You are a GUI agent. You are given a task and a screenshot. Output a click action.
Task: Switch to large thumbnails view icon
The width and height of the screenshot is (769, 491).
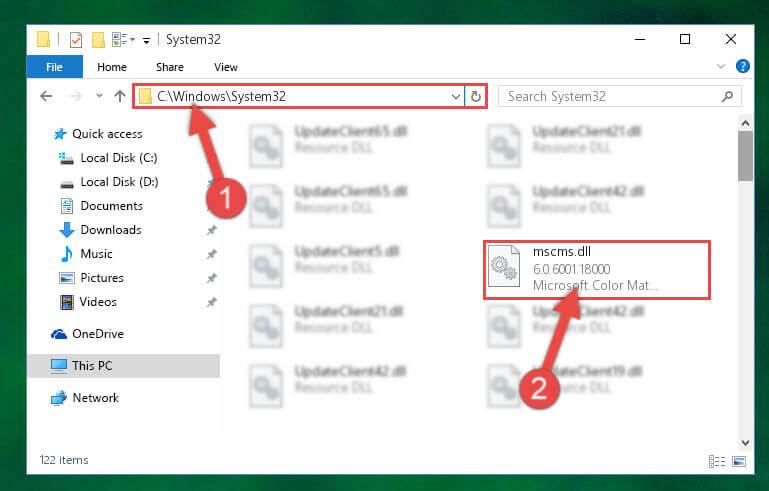[x=739, y=461]
